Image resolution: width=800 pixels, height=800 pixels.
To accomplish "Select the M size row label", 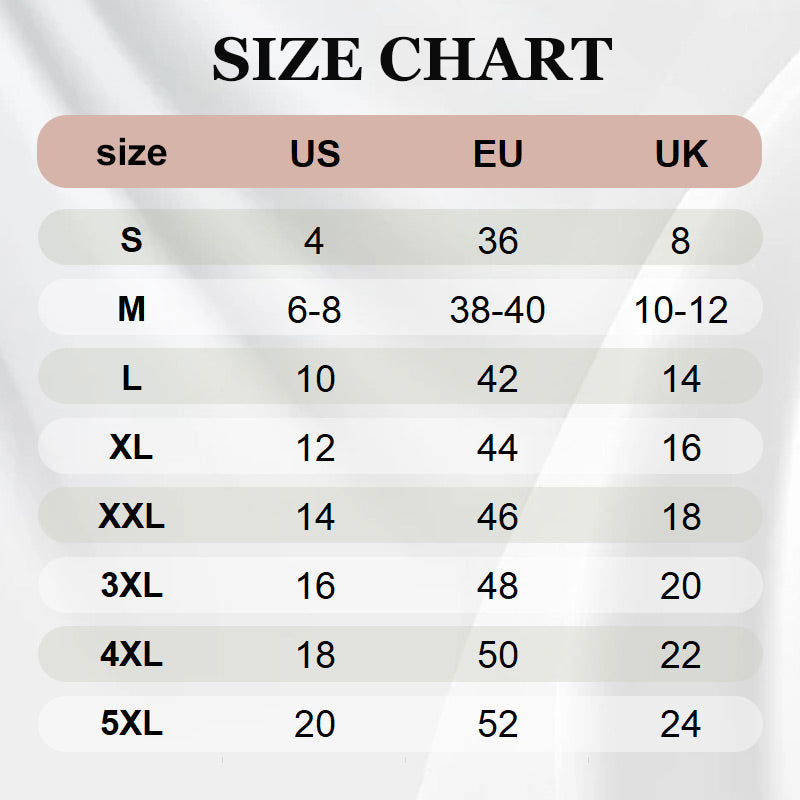I will 131,310.
